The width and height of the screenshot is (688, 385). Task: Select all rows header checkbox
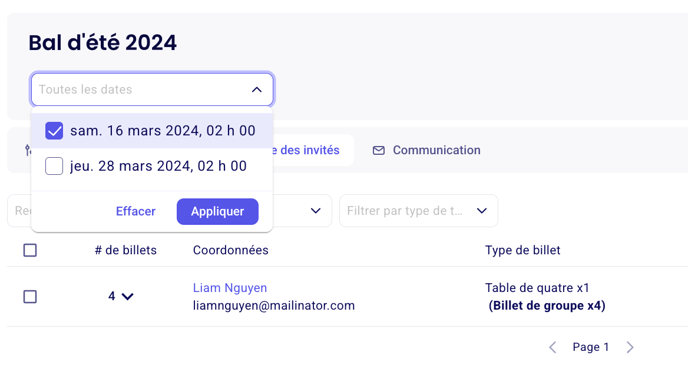click(30, 250)
